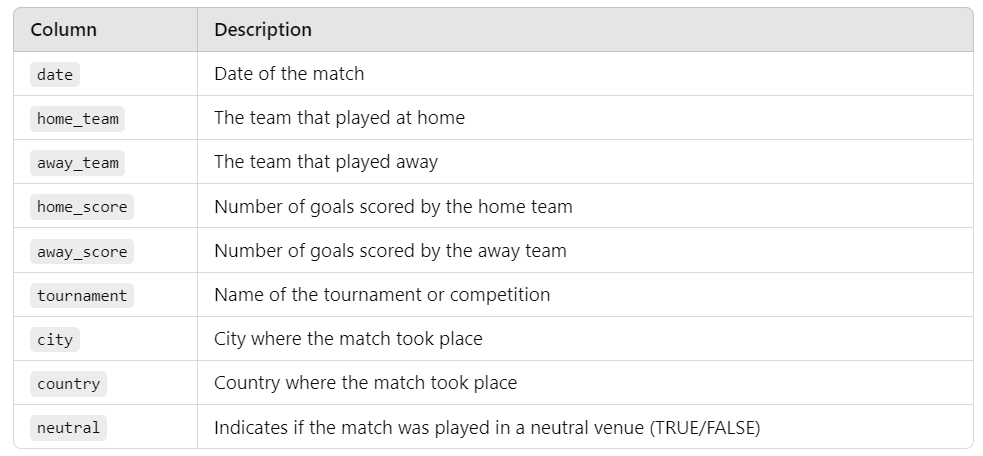983x456 pixels.
Task: Select the home_team code label
Action: pyautogui.click(x=78, y=119)
